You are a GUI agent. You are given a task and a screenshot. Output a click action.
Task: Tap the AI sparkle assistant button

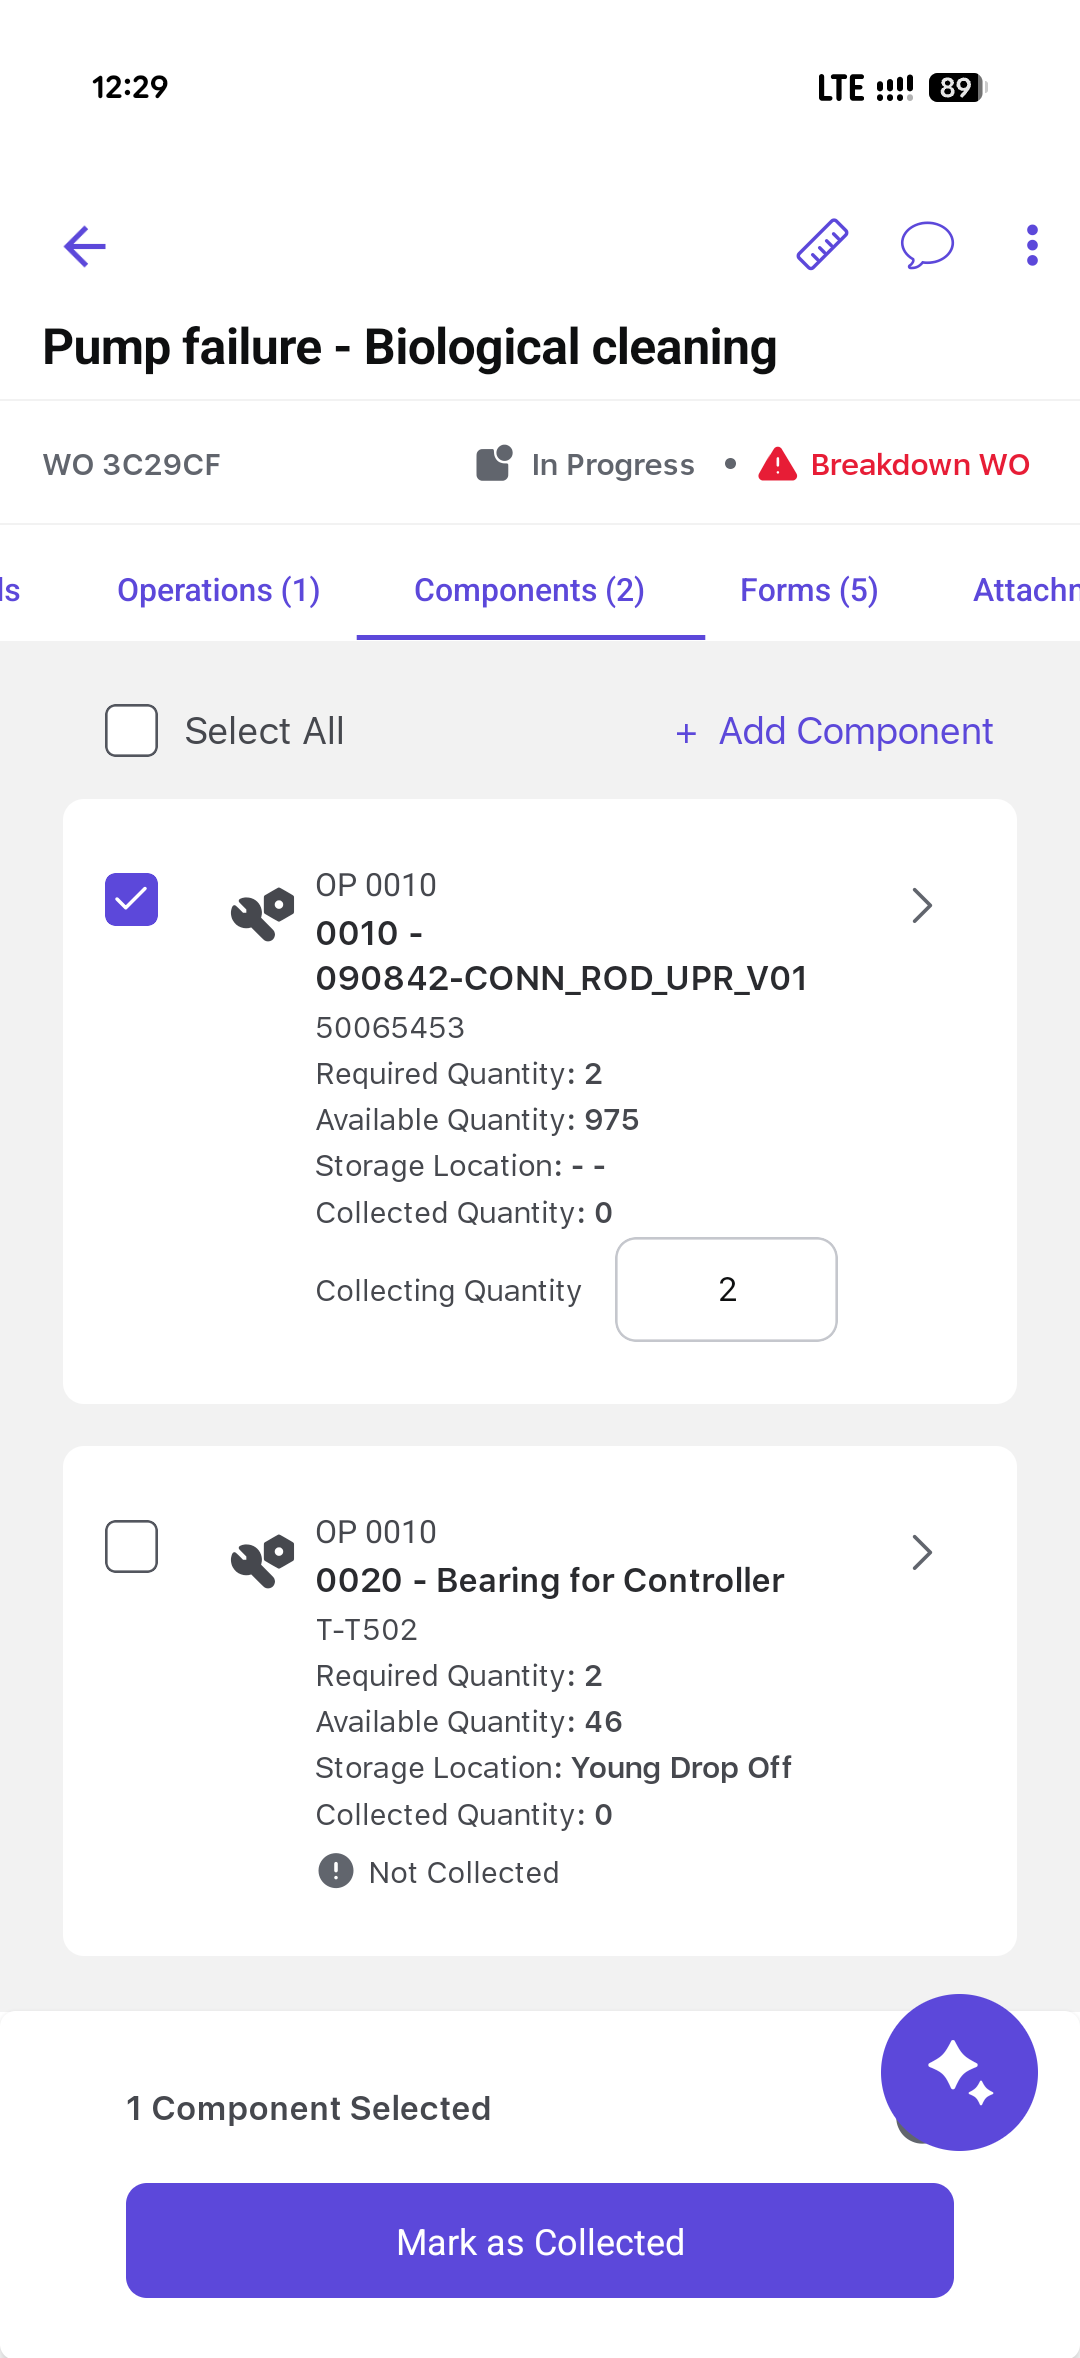[x=959, y=2072]
